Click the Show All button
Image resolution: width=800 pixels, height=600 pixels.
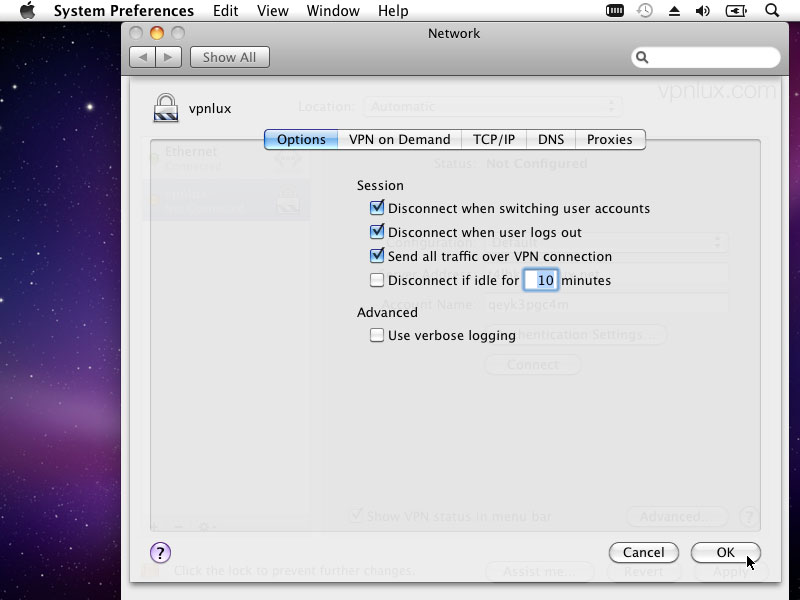230,57
